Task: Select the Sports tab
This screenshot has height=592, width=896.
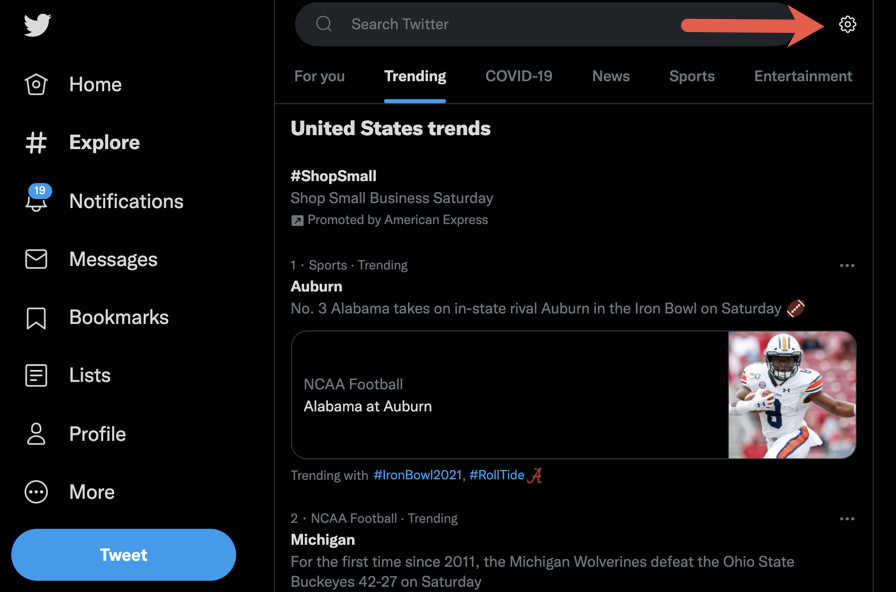Action: pyautogui.click(x=691, y=76)
